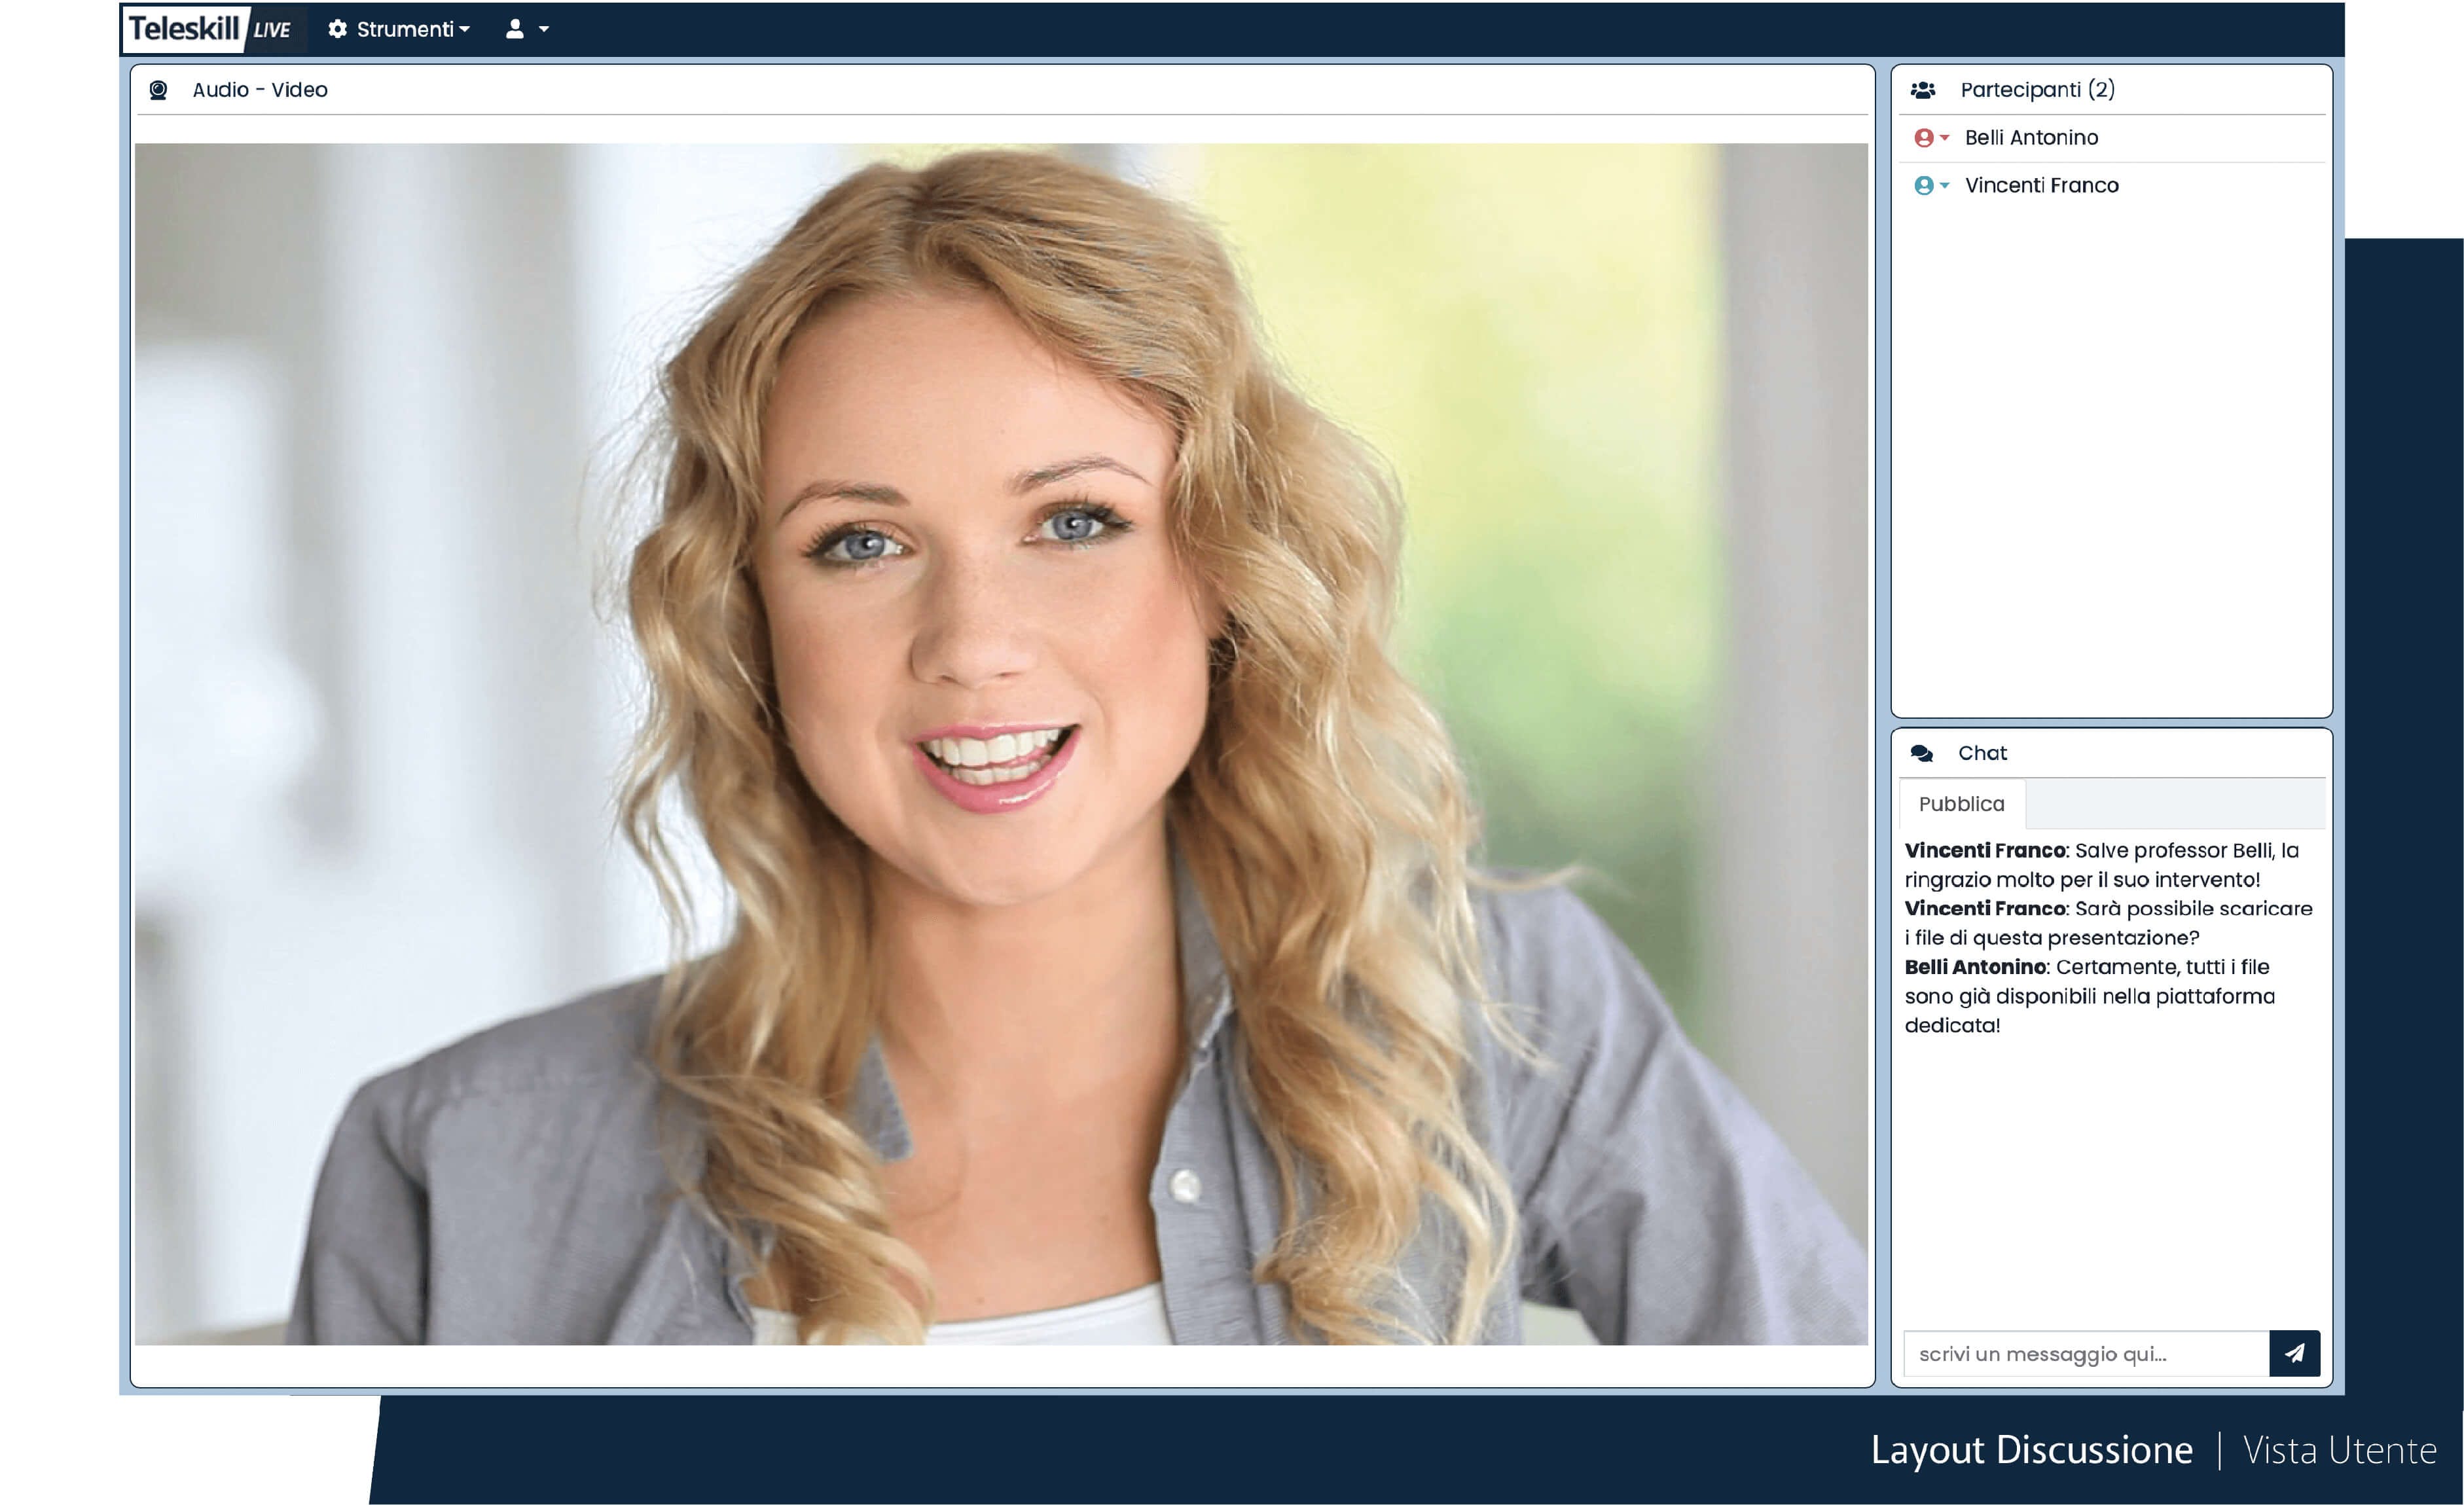The image size is (2464, 1505).
Task: Click the main video stream area
Action: pyautogui.click(x=1000, y=744)
